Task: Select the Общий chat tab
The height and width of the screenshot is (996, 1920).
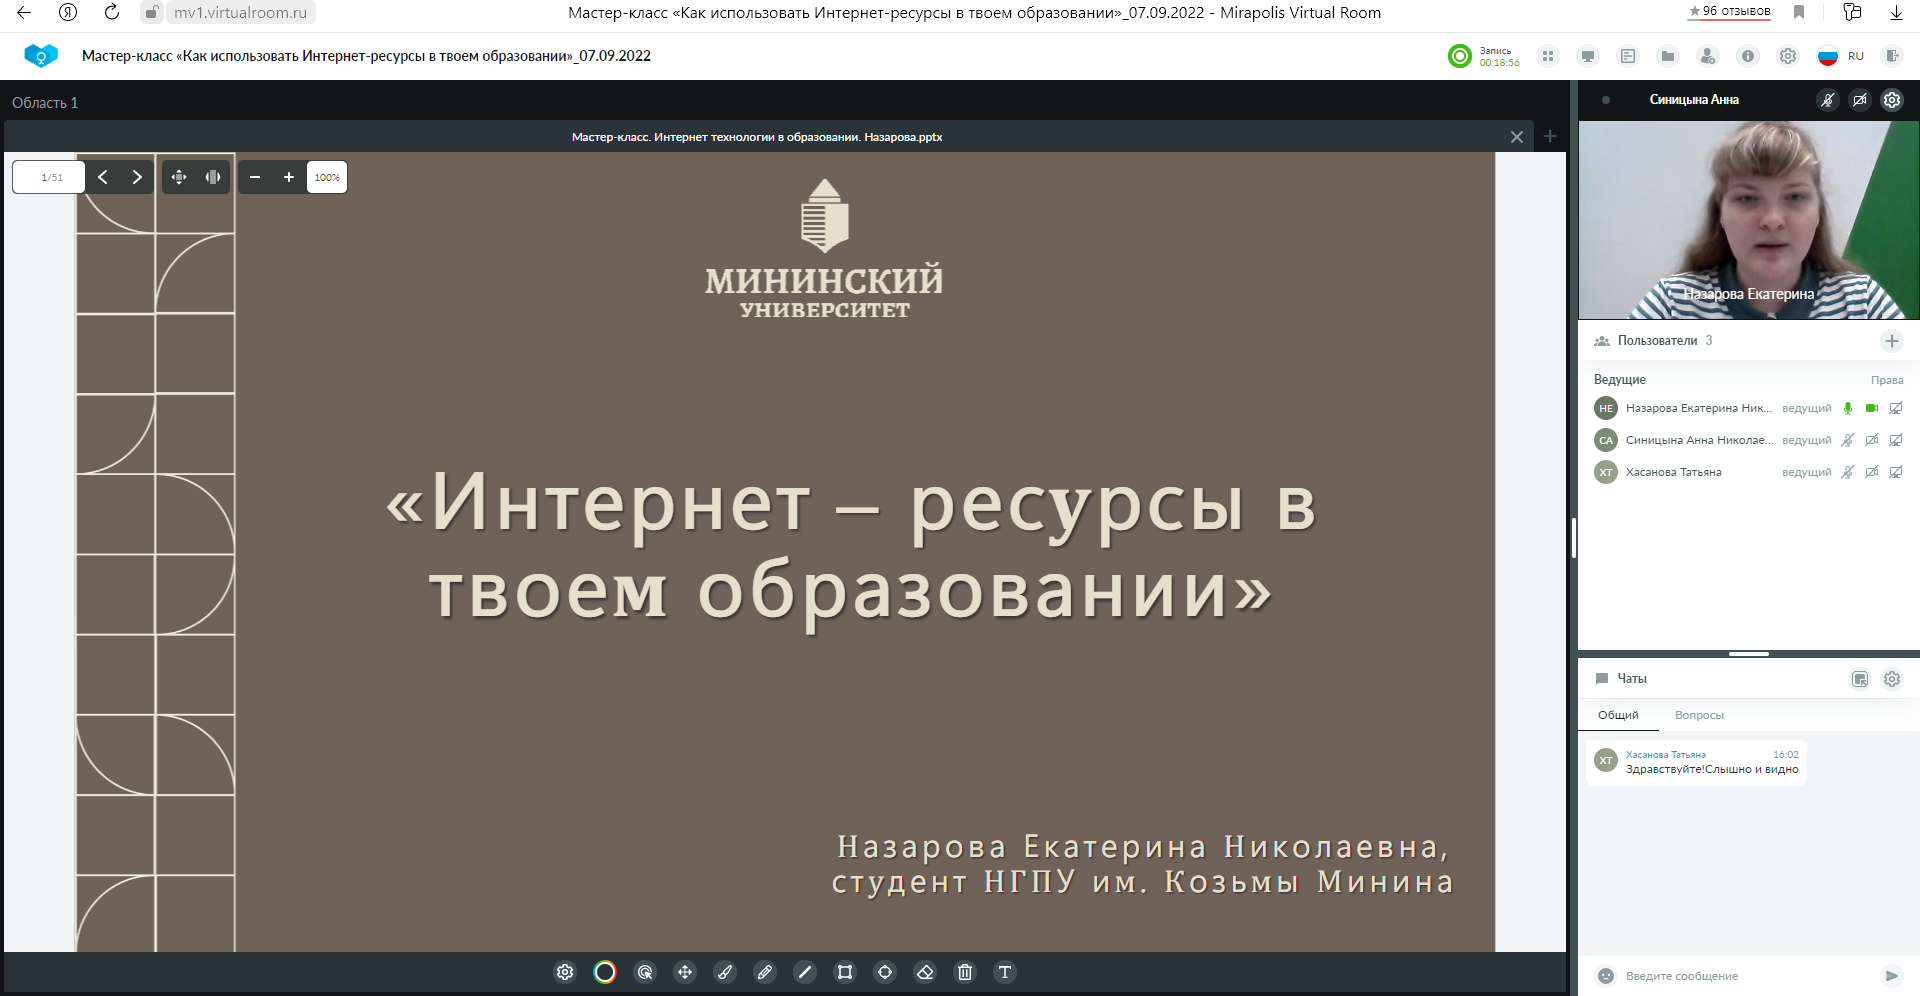Action: pos(1618,715)
